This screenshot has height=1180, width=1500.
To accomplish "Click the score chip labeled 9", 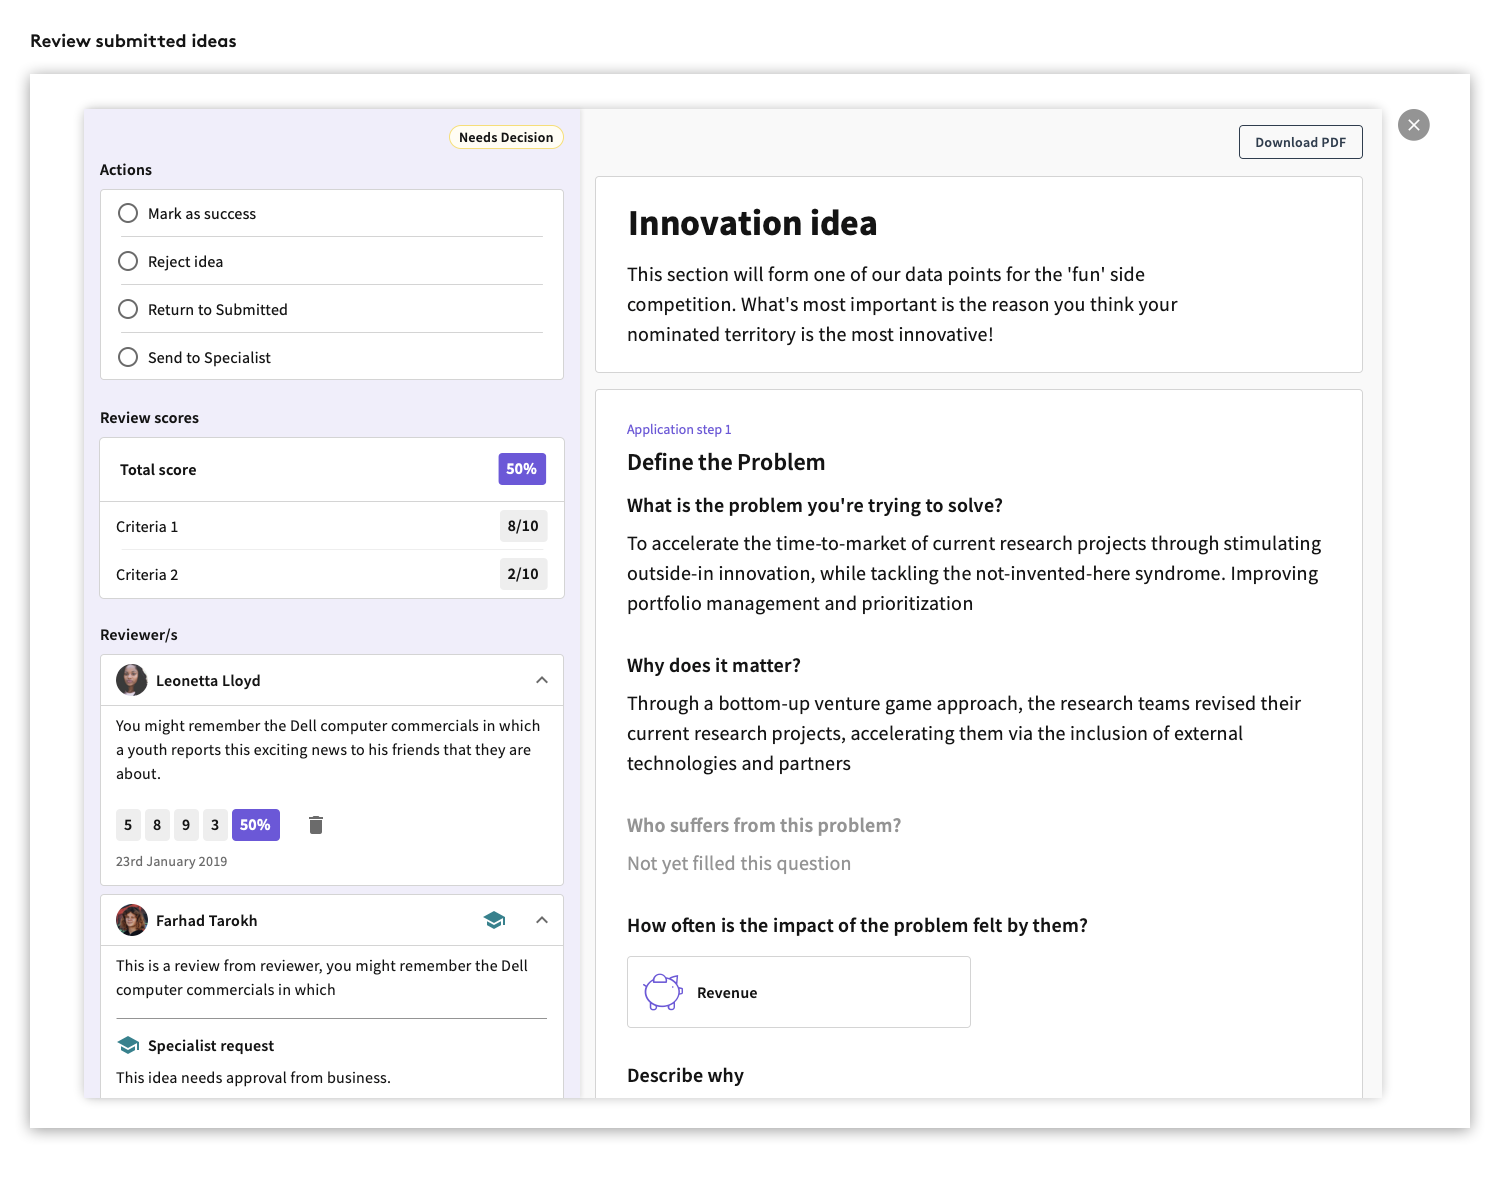I will pyautogui.click(x=186, y=824).
